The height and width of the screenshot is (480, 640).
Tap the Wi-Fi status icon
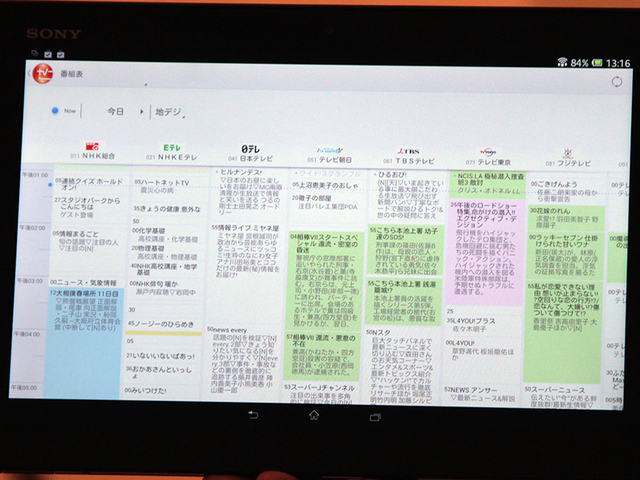point(562,62)
